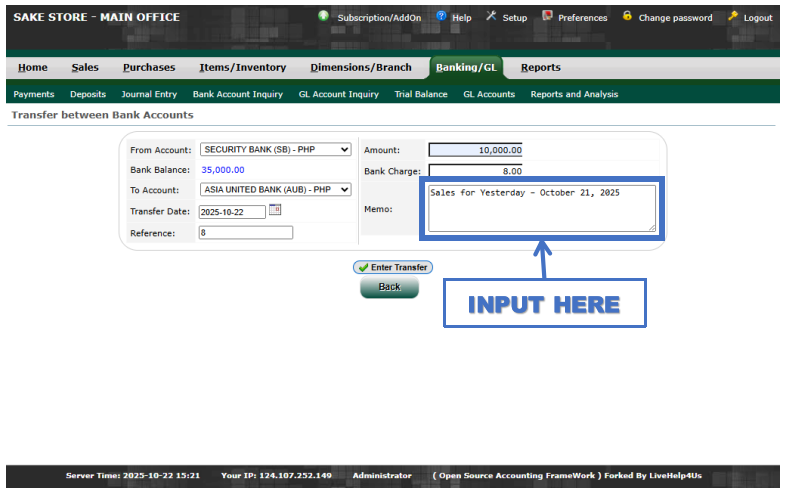Click the Help question mark icon
The width and height of the screenshot is (788, 495).
point(441,16)
